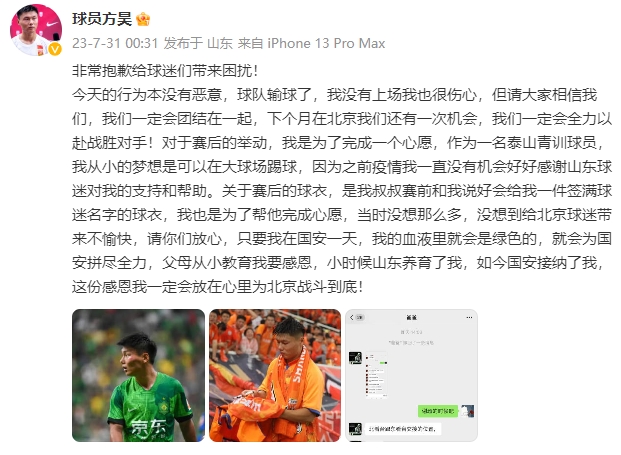621x455 pixels.
Task: Click the sender avatar beside the green bubble
Action: [x=468, y=411]
